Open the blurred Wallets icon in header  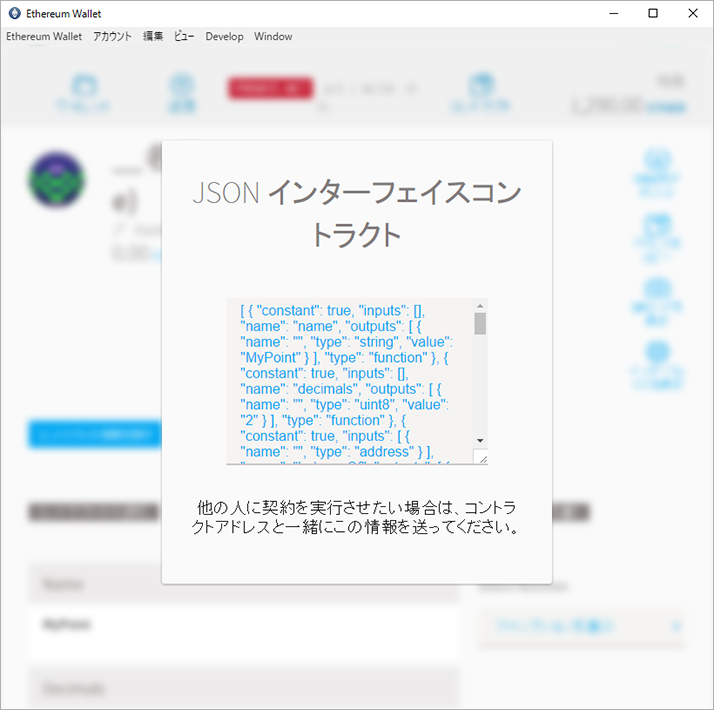coord(84,92)
